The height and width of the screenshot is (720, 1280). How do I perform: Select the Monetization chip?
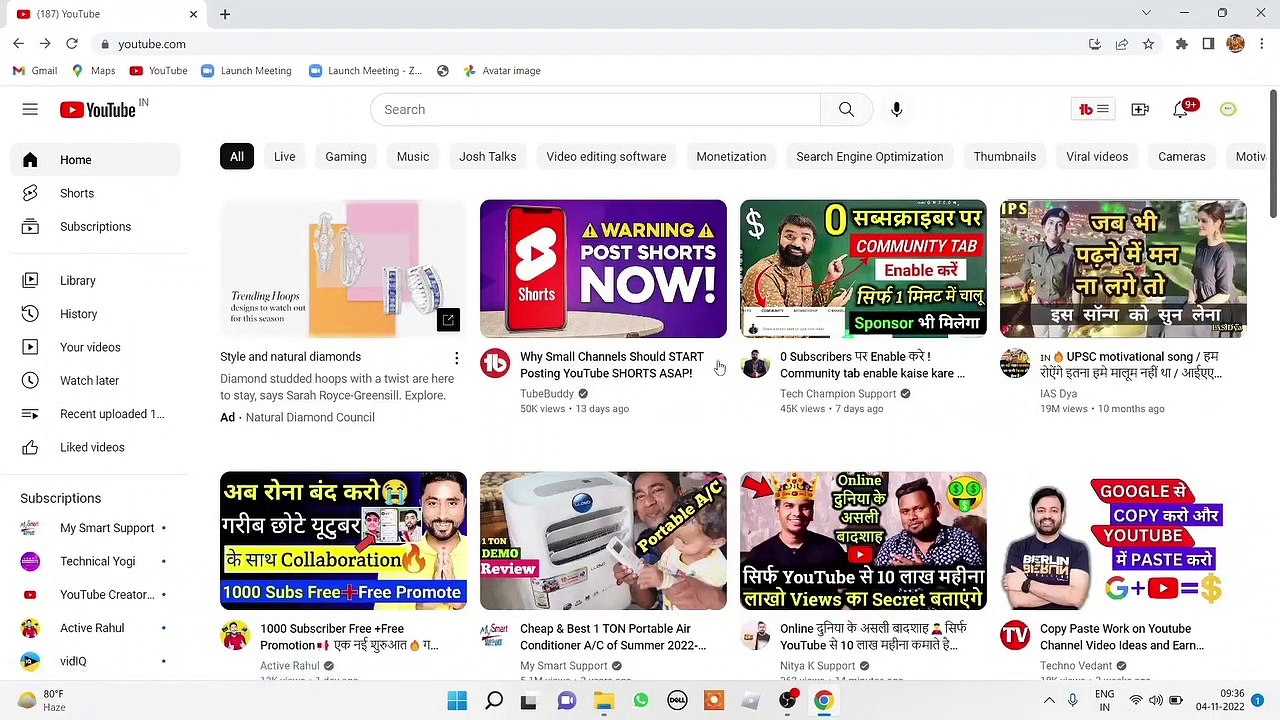click(x=731, y=157)
